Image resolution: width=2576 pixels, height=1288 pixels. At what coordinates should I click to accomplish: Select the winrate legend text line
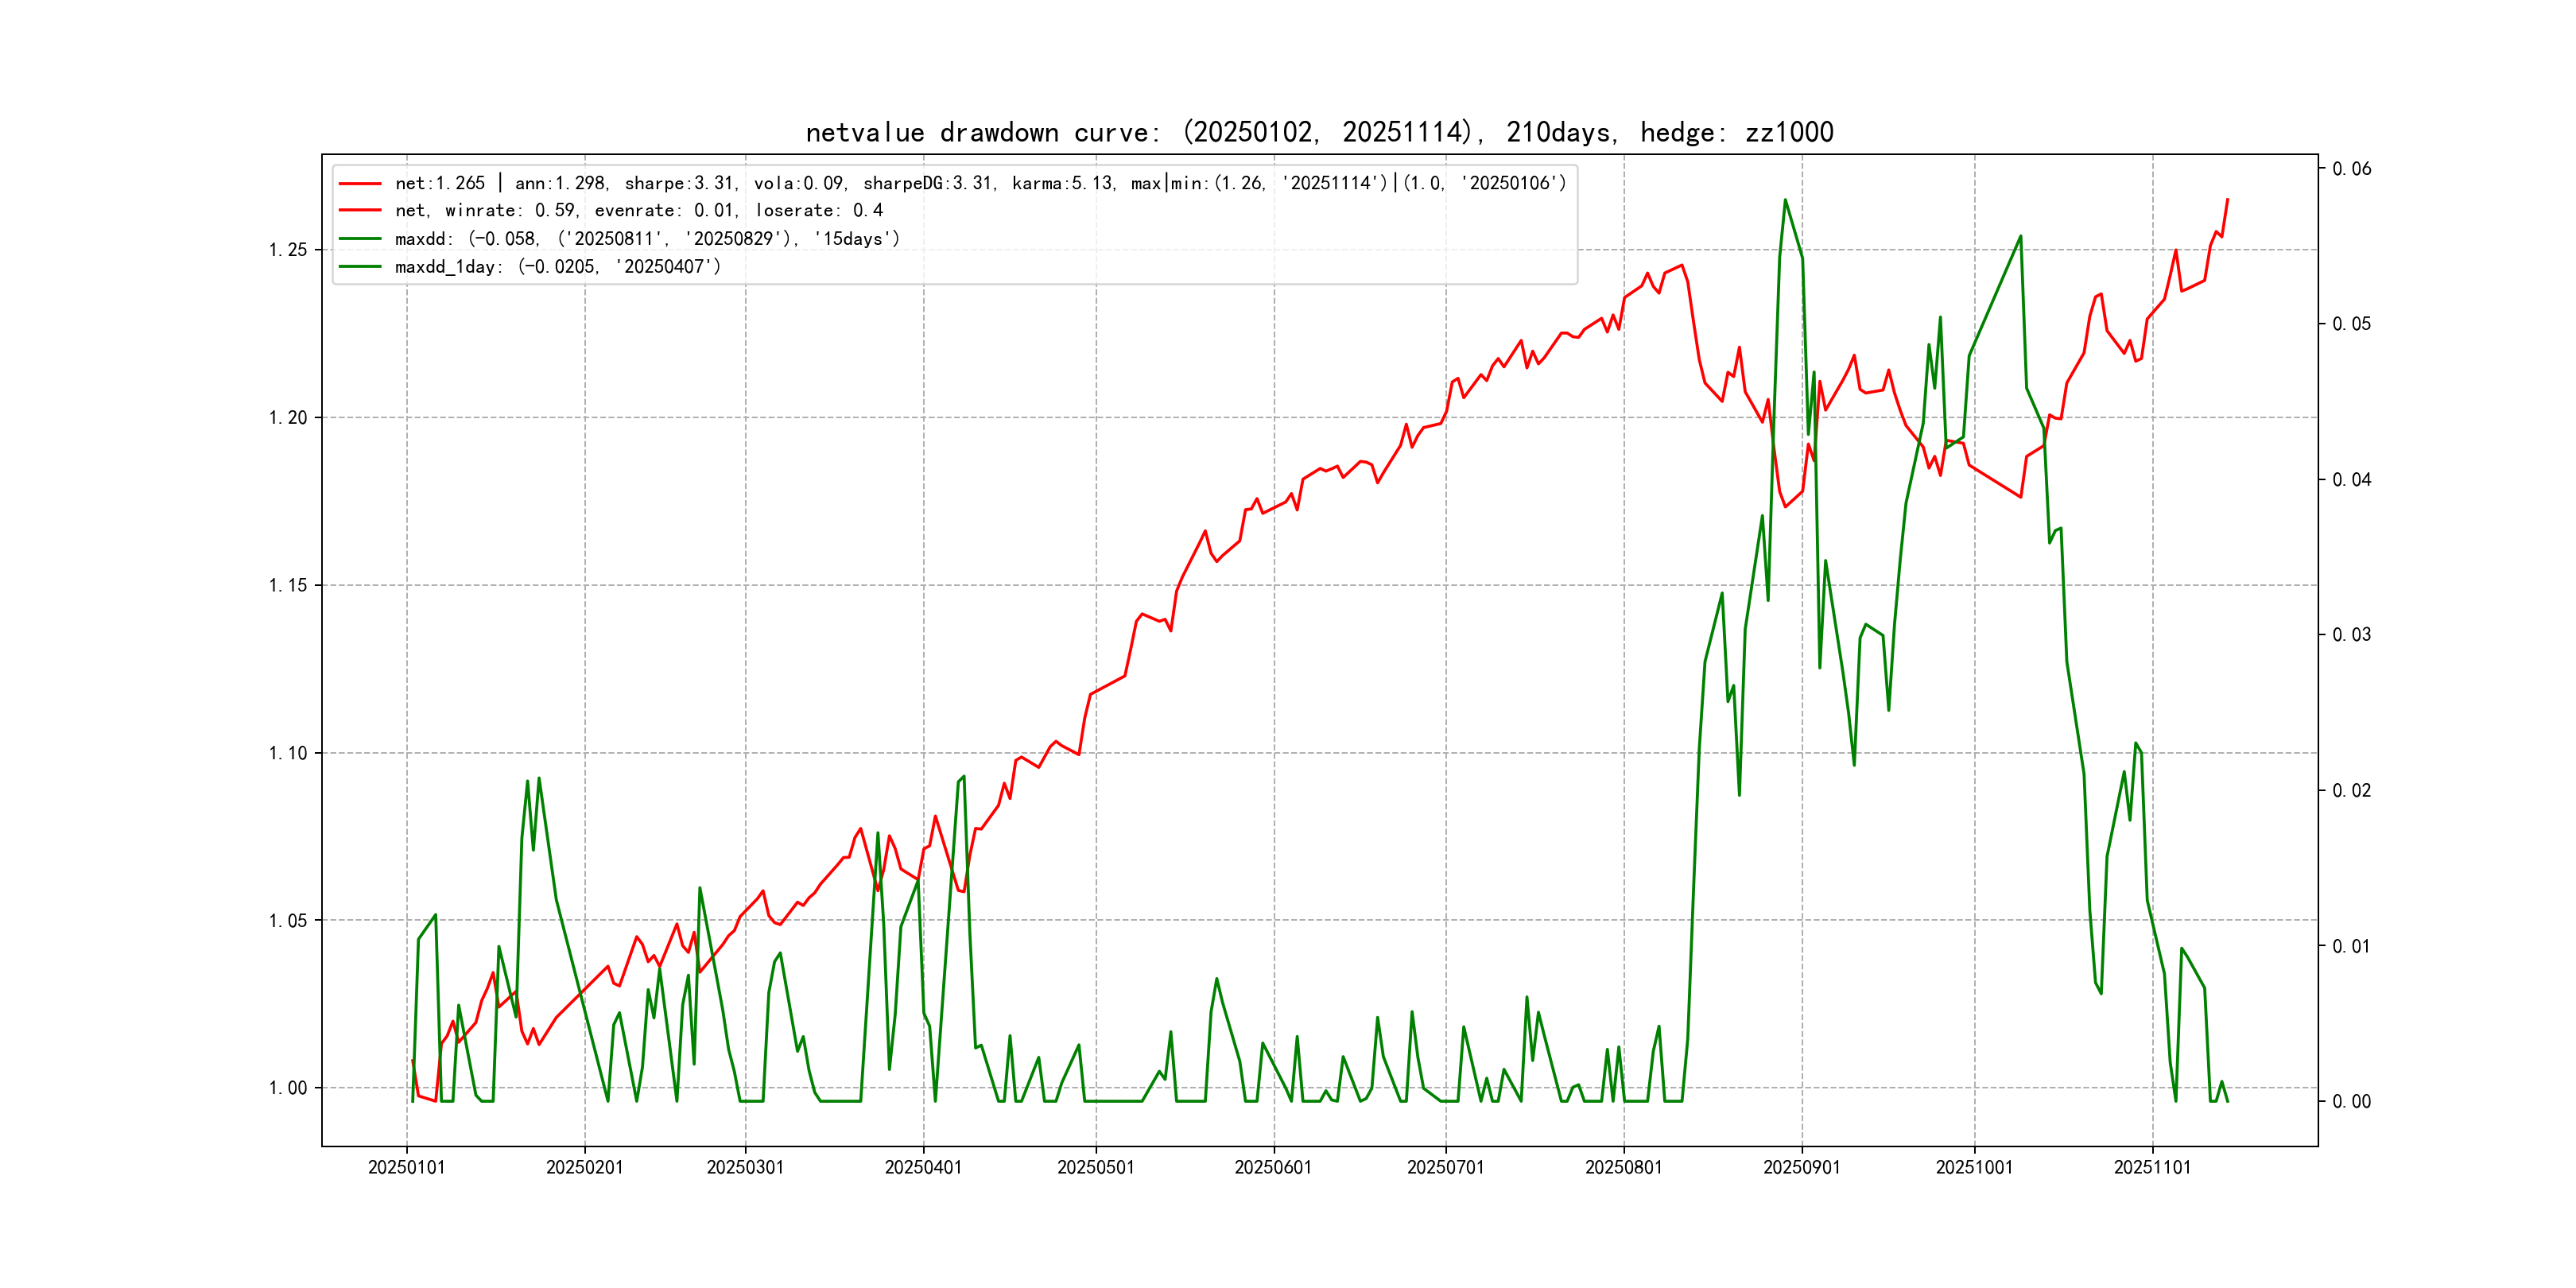[x=638, y=211]
